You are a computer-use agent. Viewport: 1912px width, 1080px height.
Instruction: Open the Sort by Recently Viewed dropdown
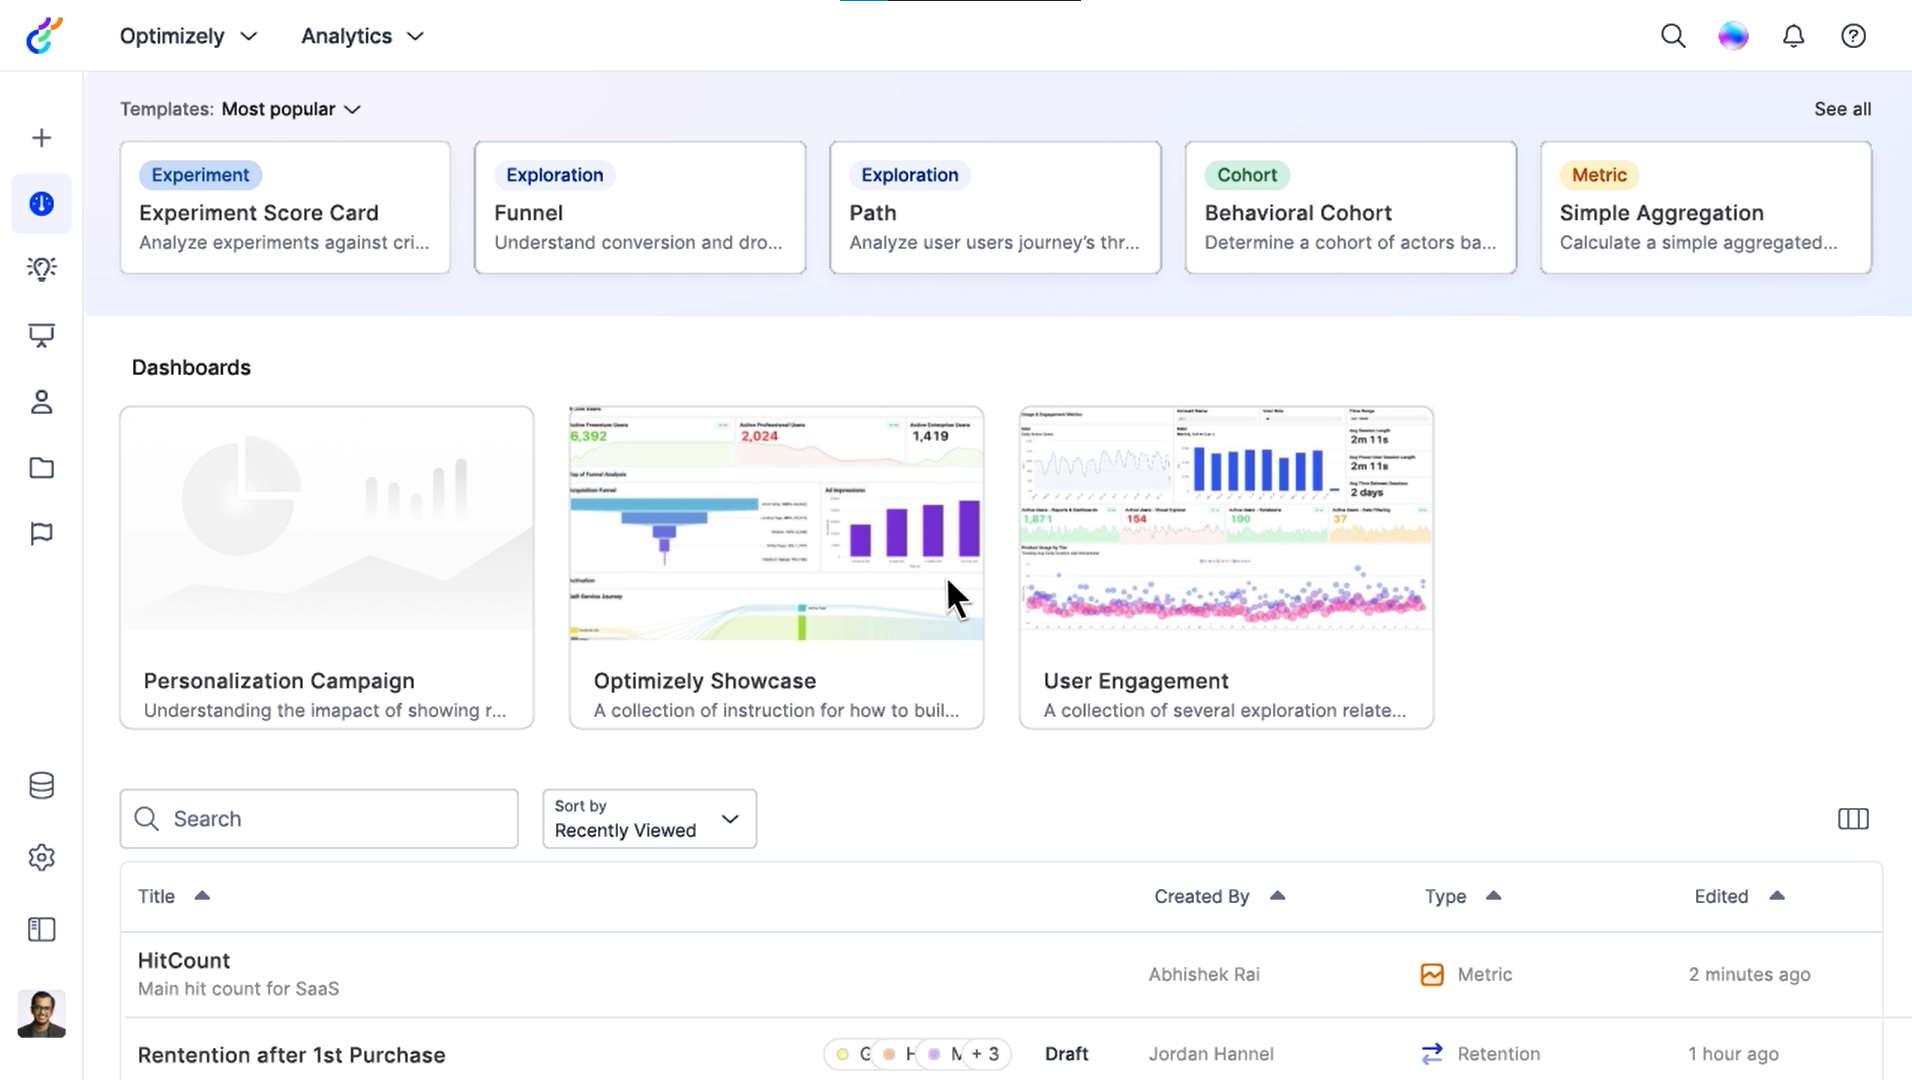(648, 818)
